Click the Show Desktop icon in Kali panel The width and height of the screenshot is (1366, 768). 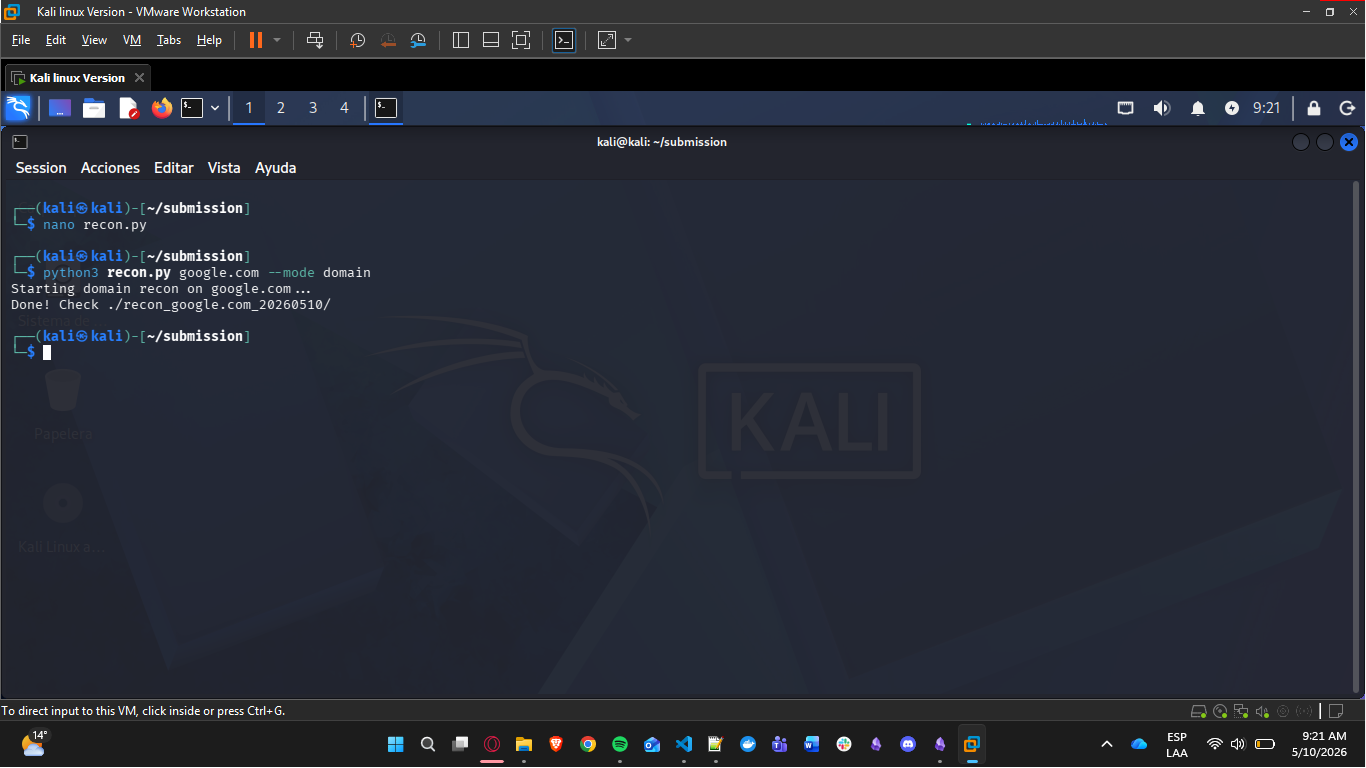tap(60, 108)
